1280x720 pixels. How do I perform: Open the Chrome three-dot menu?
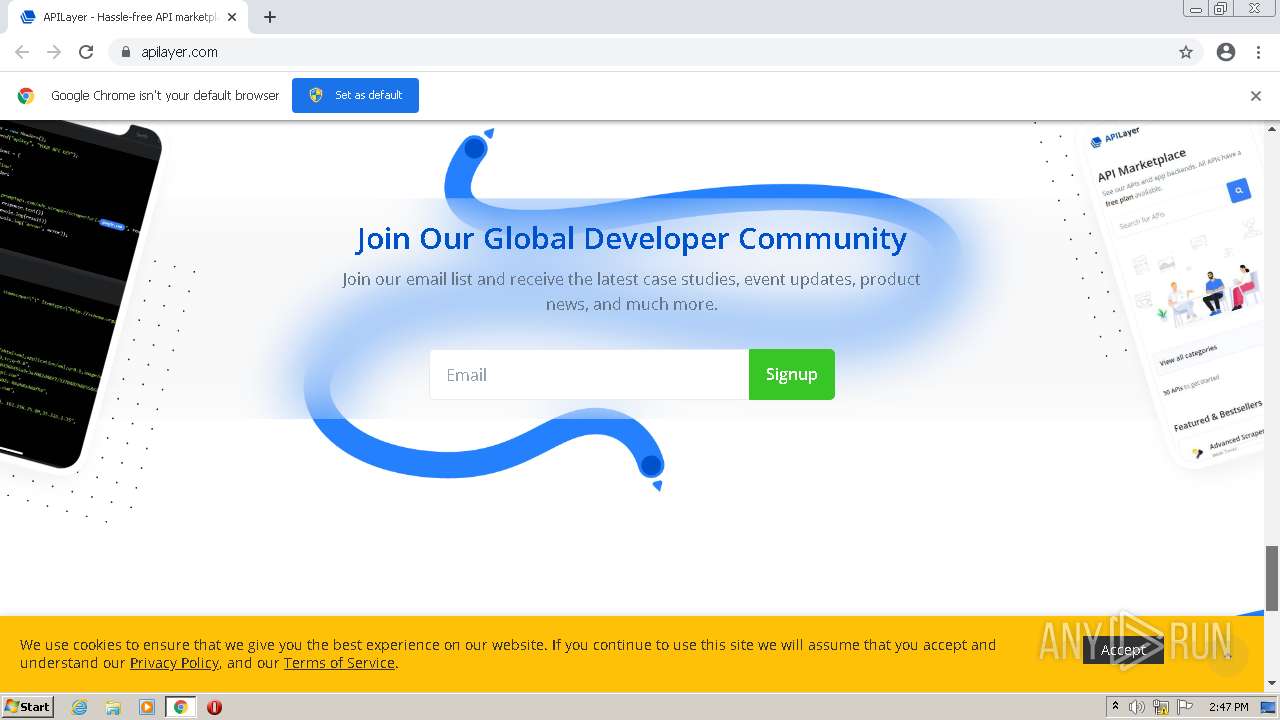(x=1258, y=52)
